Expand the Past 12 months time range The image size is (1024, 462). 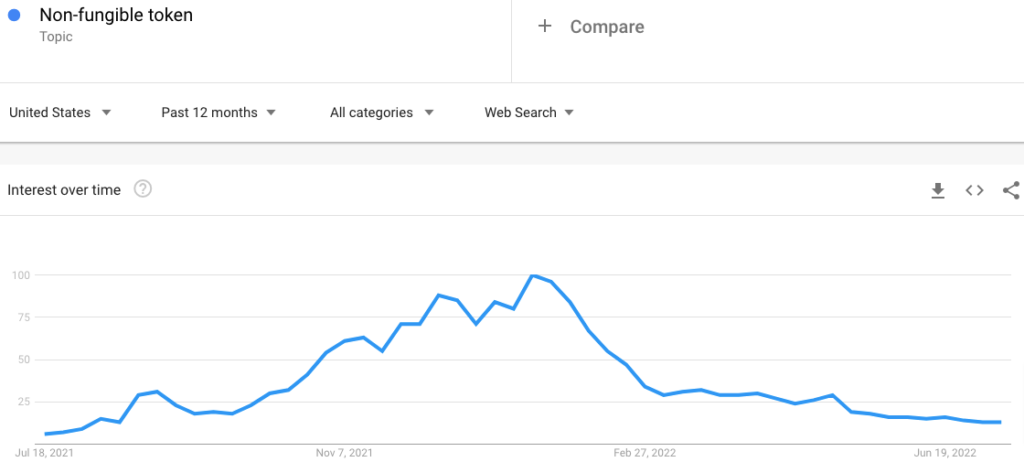pos(219,113)
